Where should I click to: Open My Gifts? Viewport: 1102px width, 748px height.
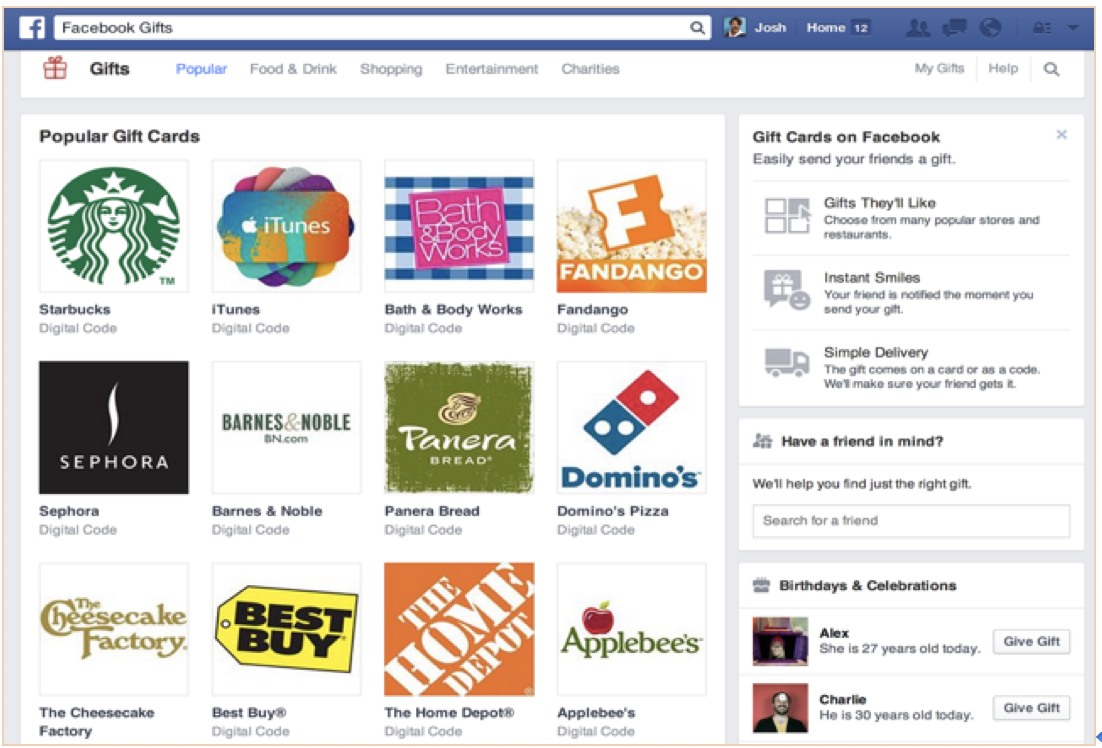[939, 68]
